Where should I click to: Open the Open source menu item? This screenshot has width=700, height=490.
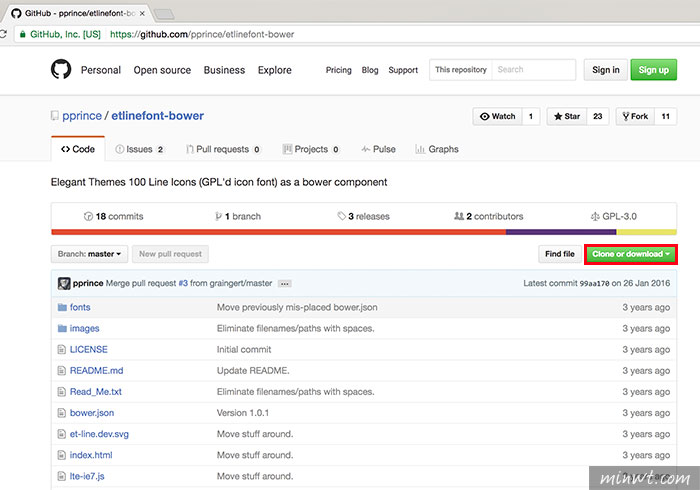[162, 70]
